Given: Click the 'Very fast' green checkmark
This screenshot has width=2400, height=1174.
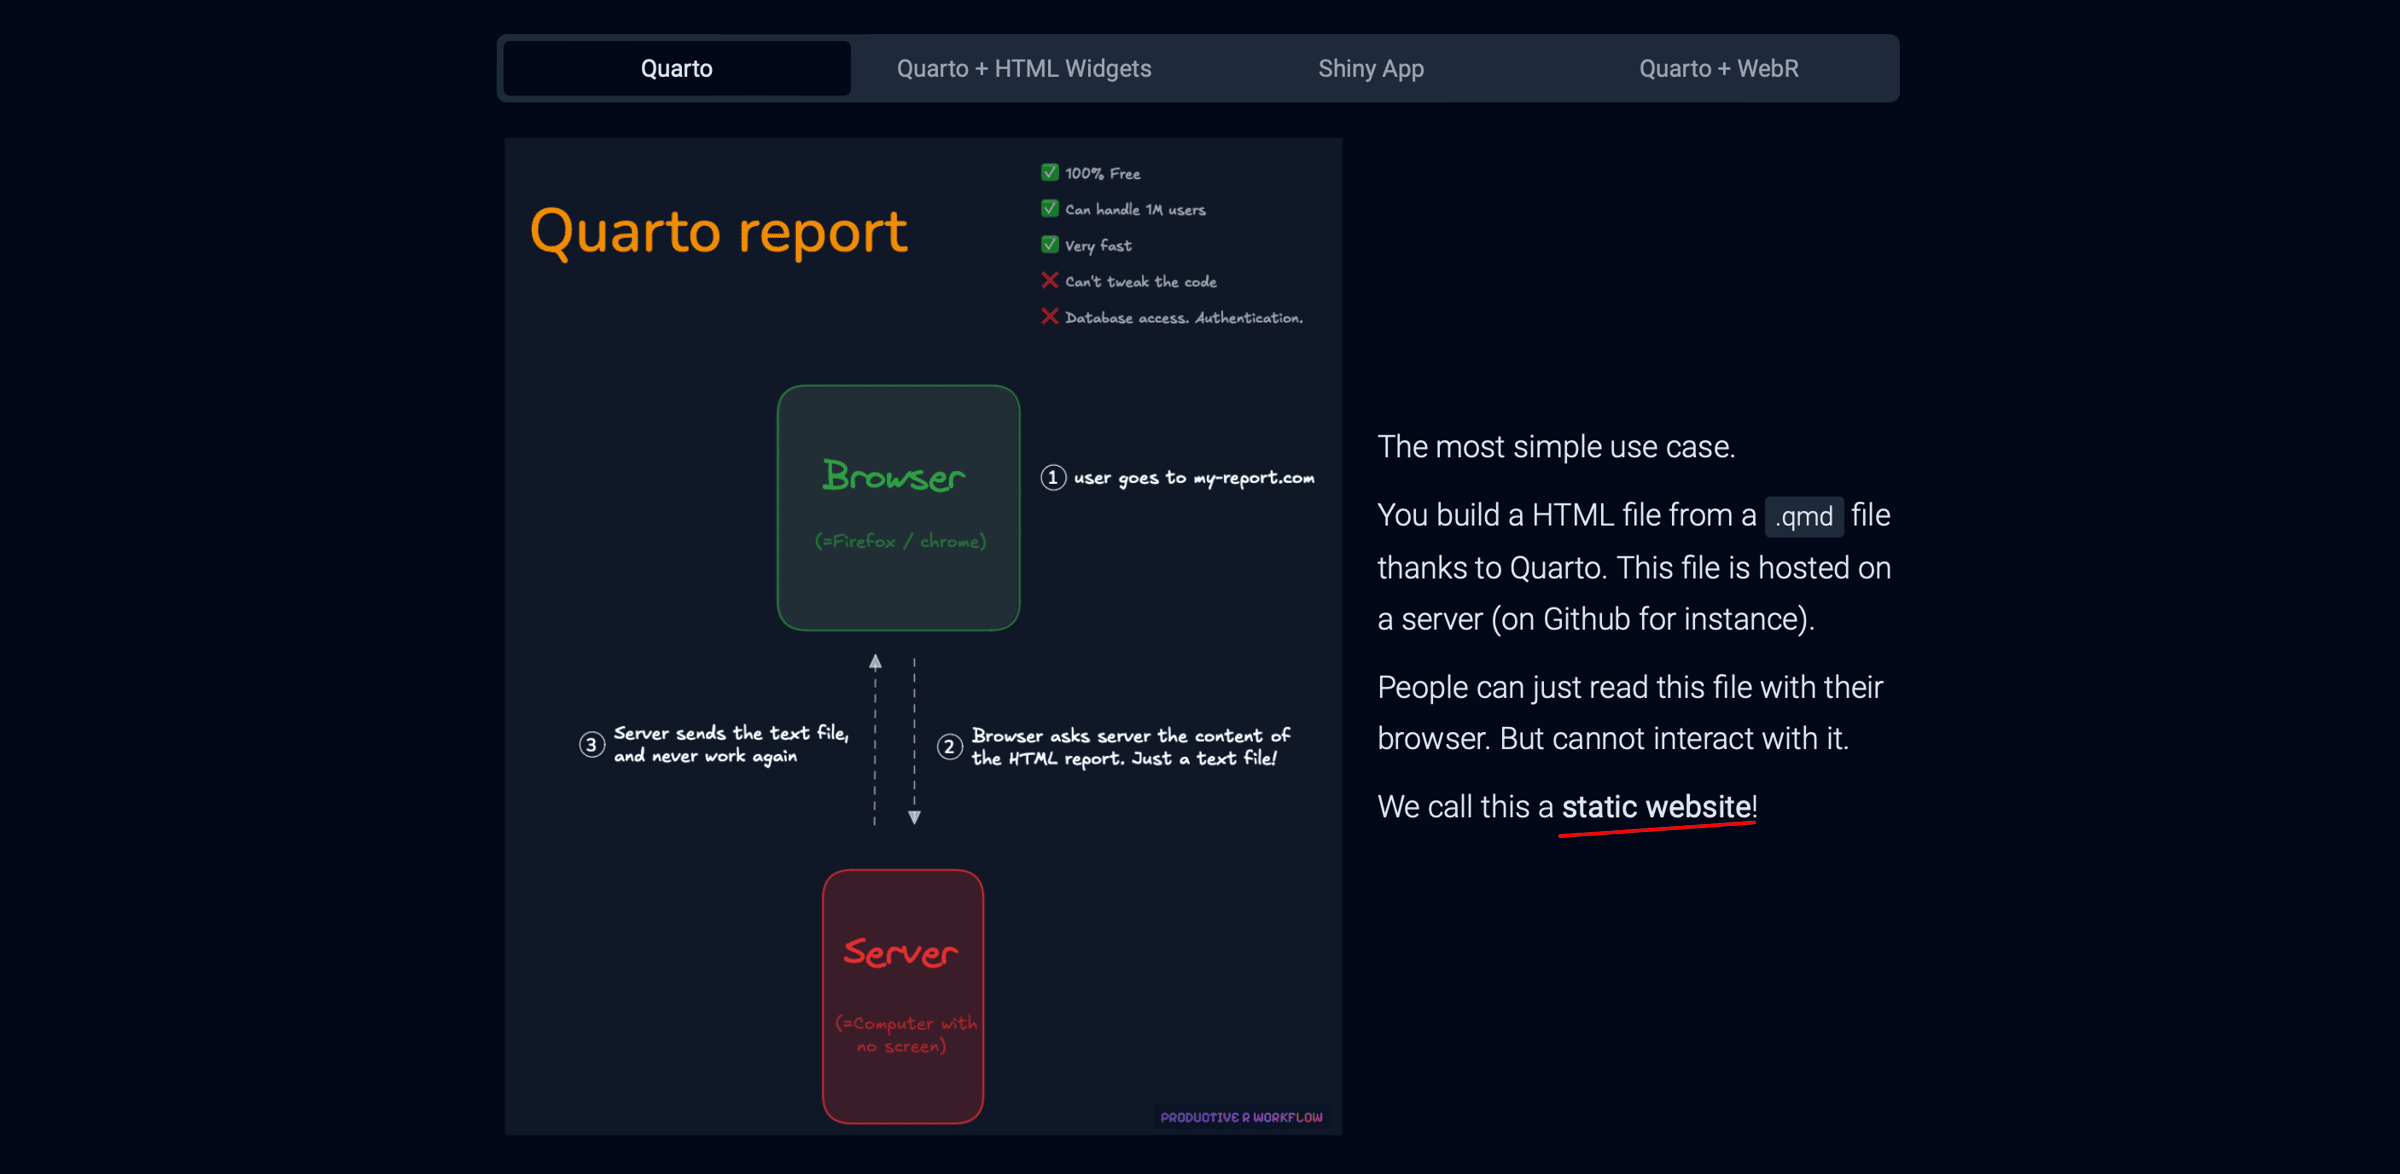Looking at the screenshot, I should point(1050,244).
